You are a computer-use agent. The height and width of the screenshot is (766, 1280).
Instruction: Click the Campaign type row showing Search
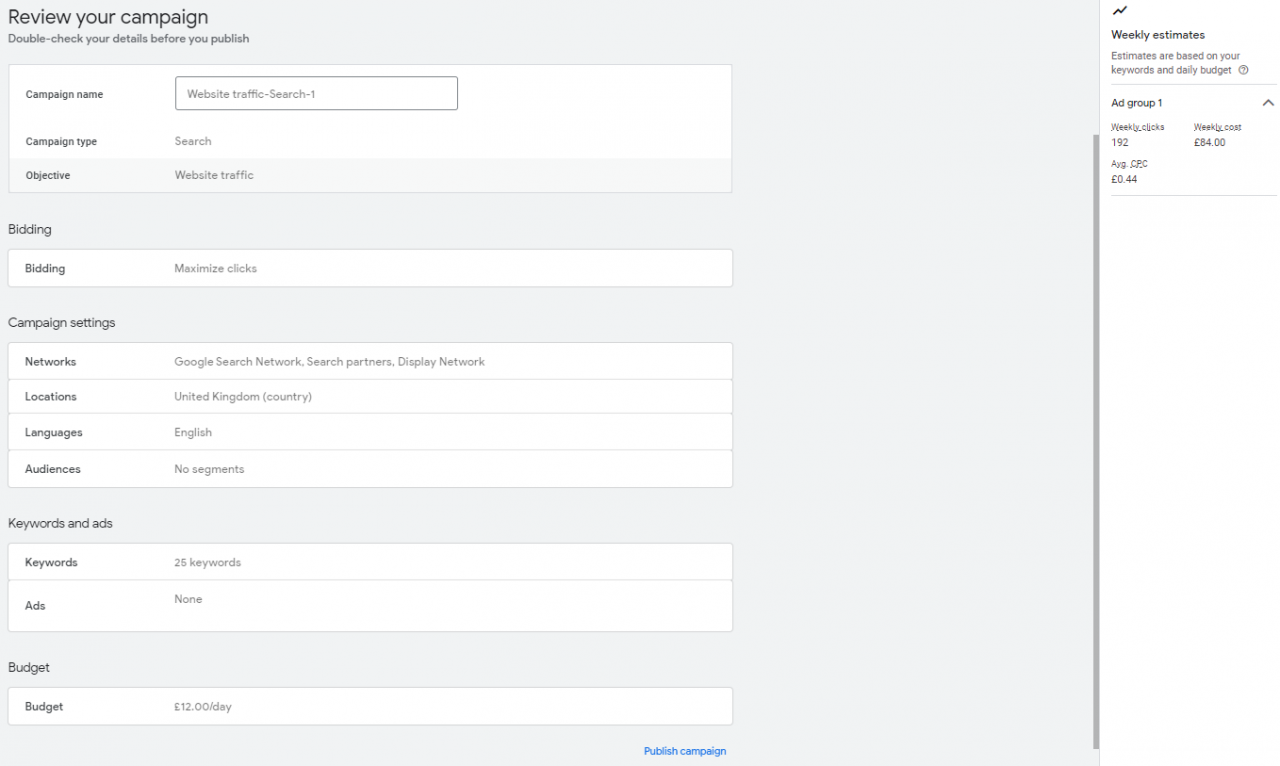(370, 141)
